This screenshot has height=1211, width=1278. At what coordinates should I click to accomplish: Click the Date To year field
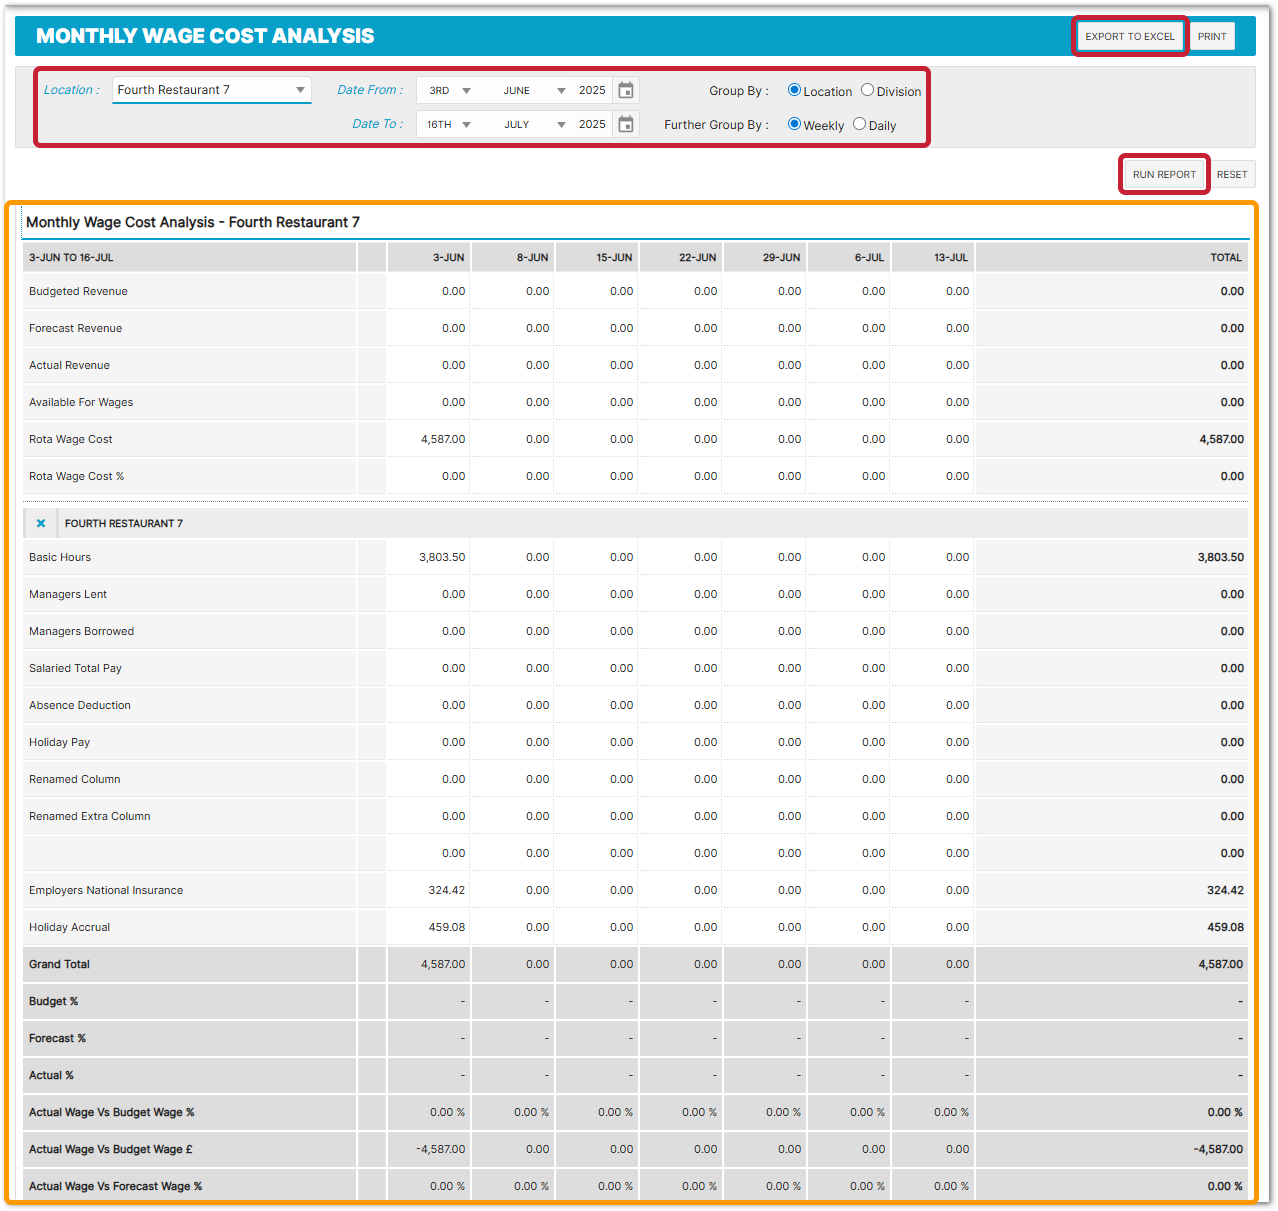click(x=592, y=125)
